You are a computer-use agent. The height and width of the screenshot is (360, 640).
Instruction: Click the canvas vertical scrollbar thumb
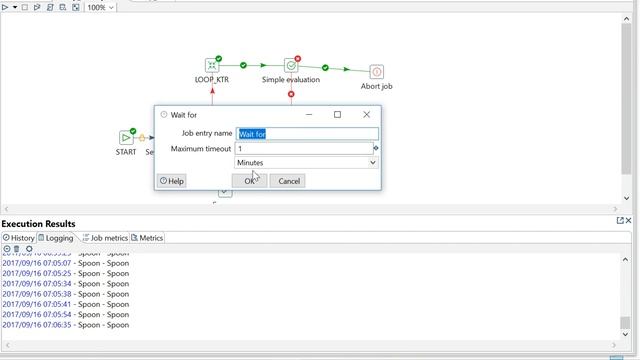[x=626, y=99]
